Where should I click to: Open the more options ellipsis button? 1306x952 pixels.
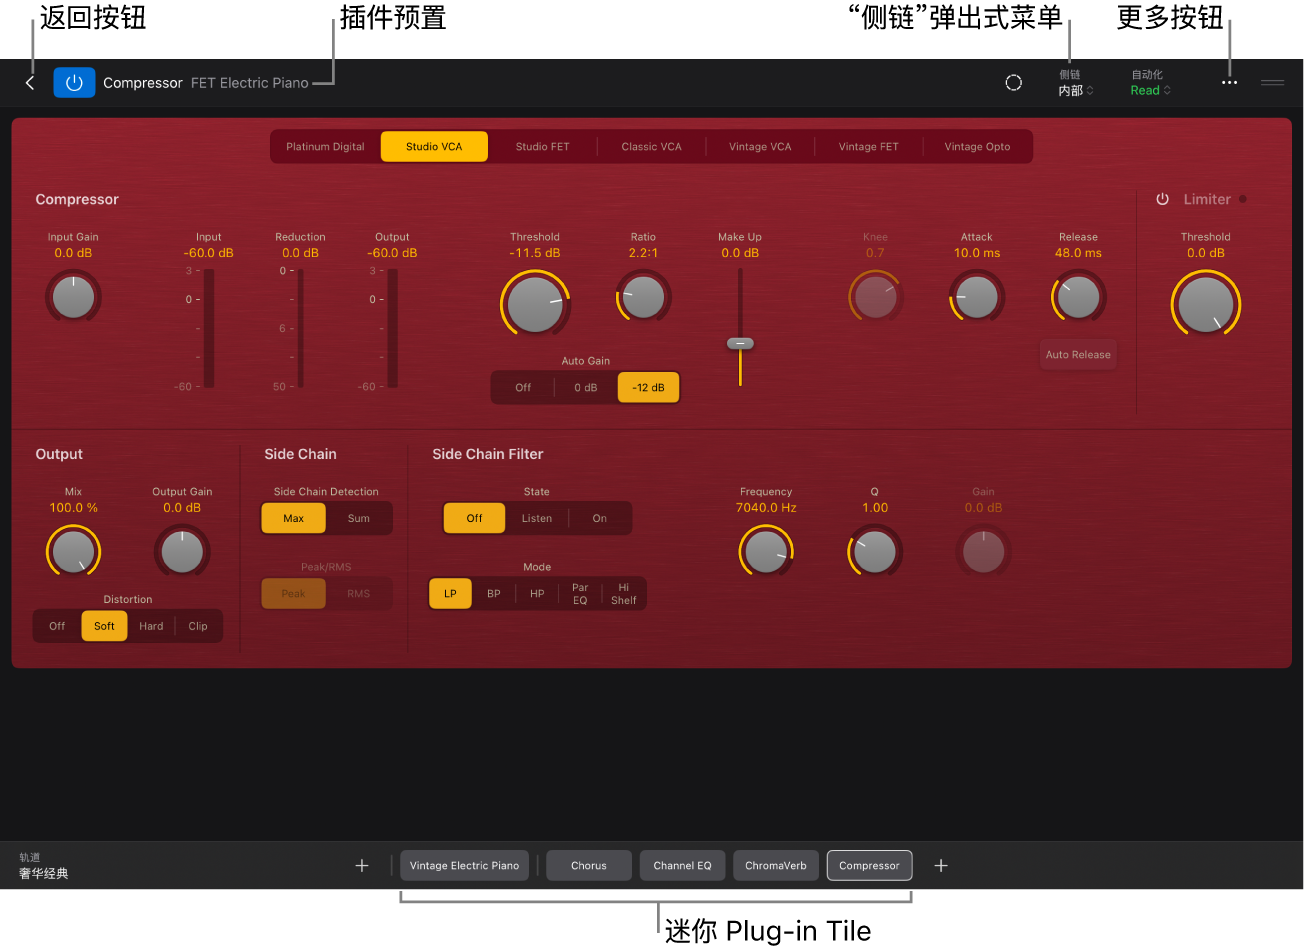tap(1229, 83)
